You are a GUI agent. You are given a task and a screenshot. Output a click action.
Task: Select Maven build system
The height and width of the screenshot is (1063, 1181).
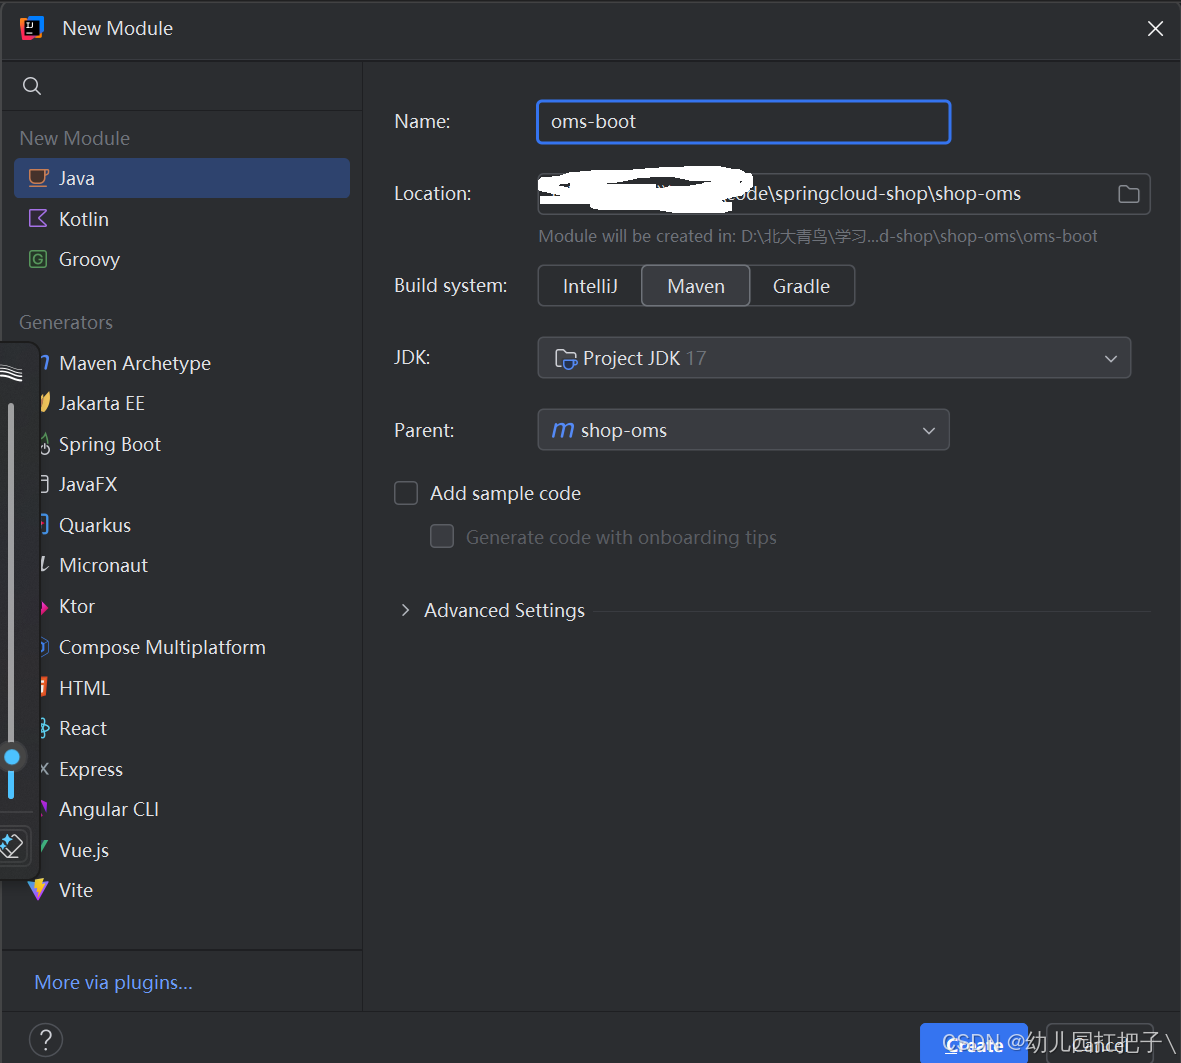pyautogui.click(x=695, y=286)
